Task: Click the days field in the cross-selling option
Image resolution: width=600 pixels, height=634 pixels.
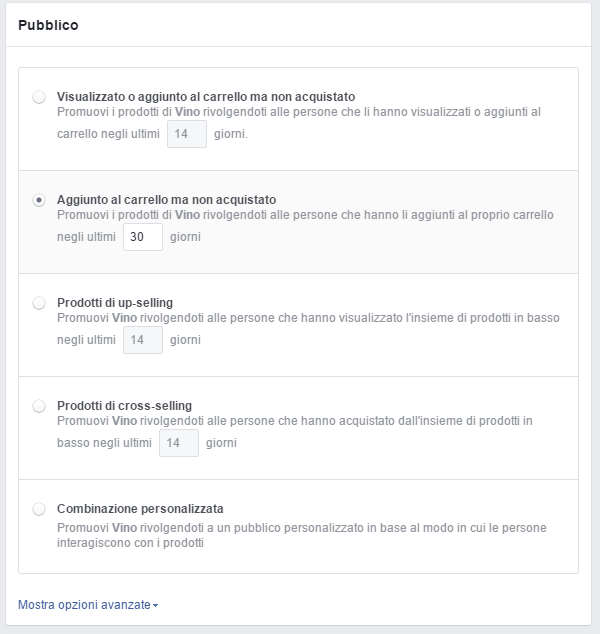Action: (x=179, y=443)
